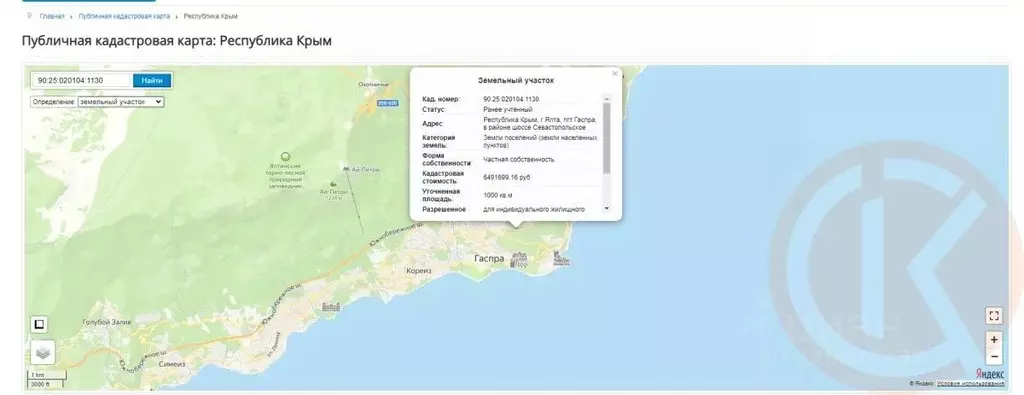Screen dimensions: 1024x395
Task: Open the map layers switcher icon
Action: 42,353
